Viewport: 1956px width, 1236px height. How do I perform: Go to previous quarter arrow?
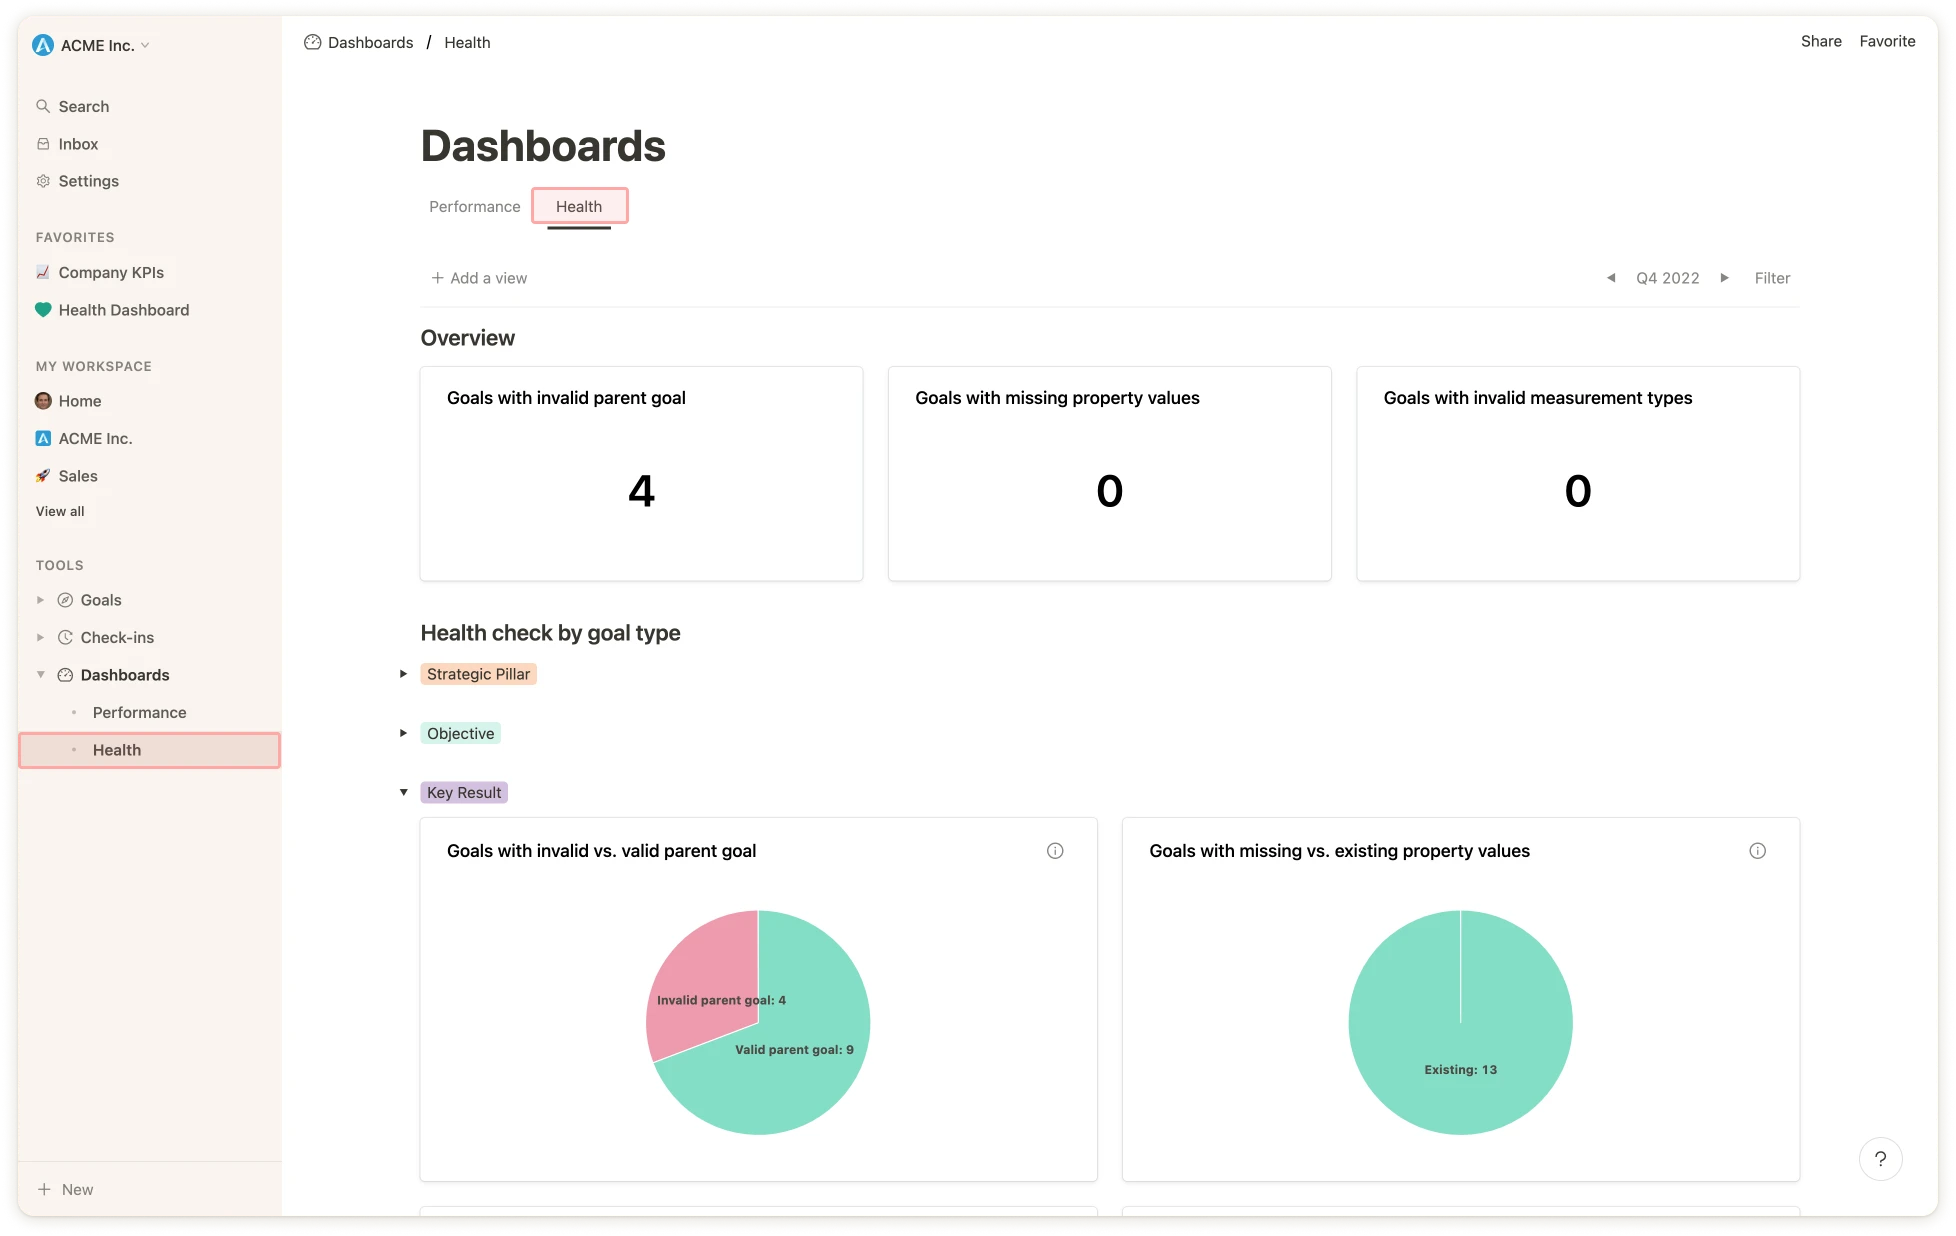(x=1611, y=278)
